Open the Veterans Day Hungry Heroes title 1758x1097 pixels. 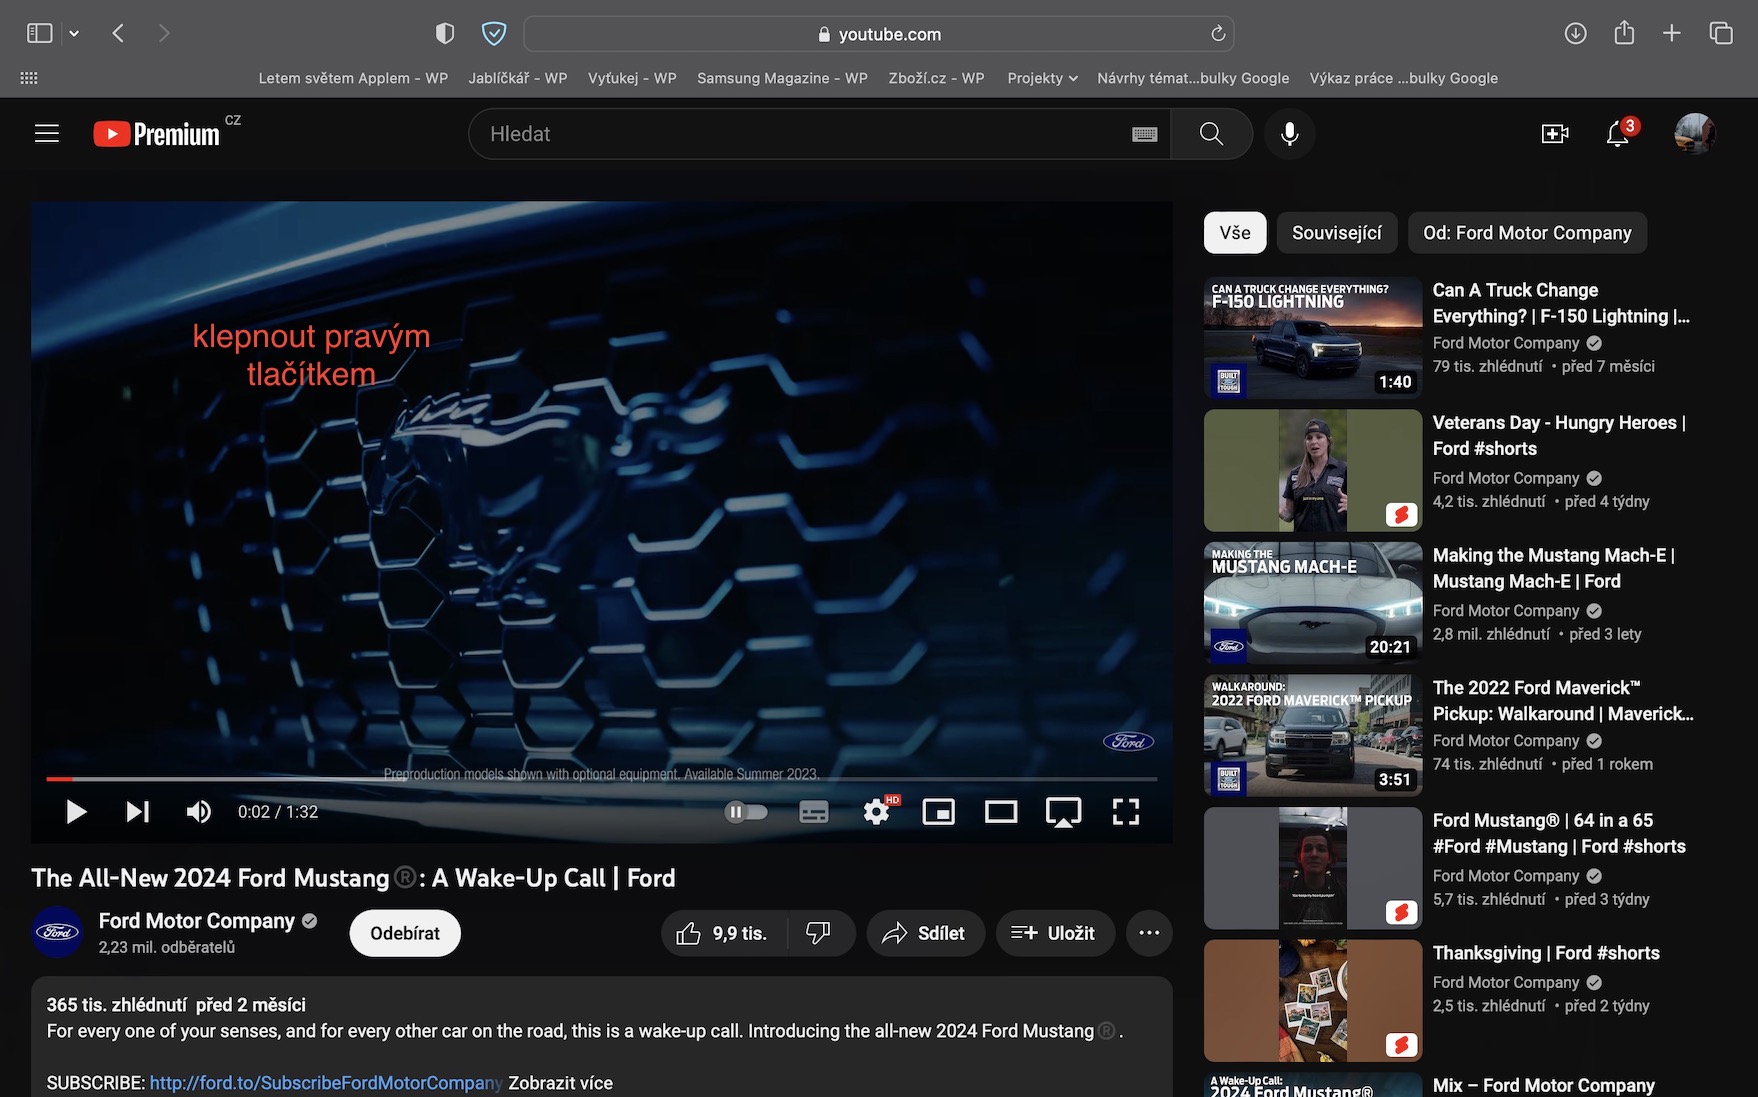coord(1559,435)
